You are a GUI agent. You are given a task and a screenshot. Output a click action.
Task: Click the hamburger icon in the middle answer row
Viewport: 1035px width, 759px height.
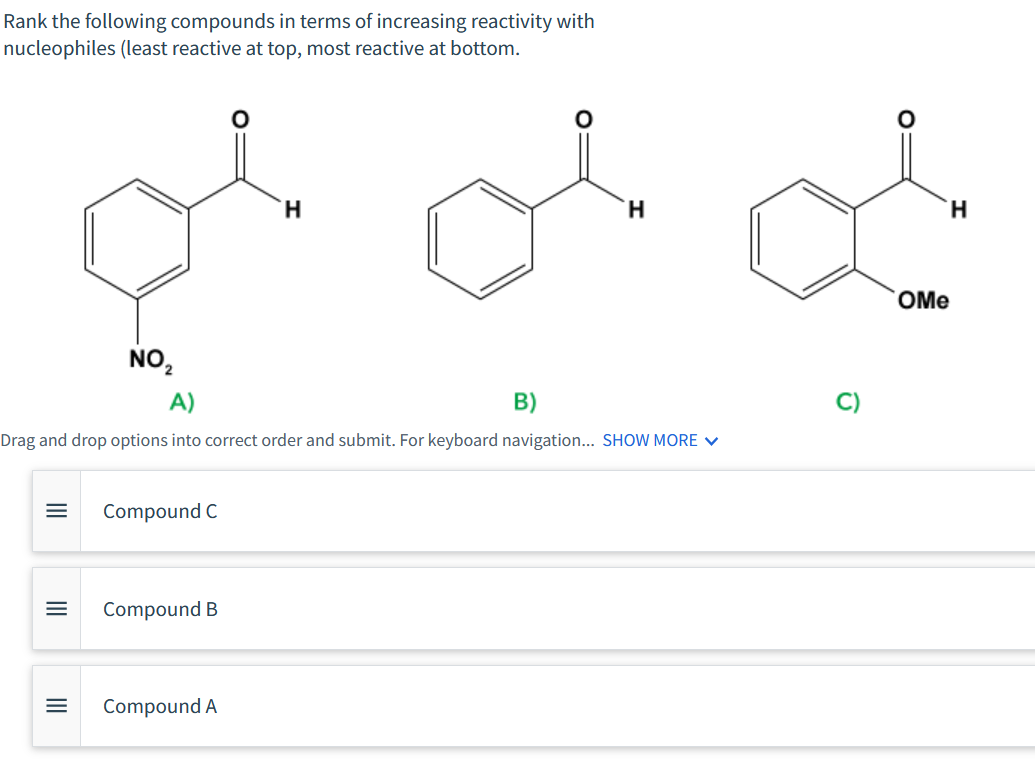click(x=57, y=609)
